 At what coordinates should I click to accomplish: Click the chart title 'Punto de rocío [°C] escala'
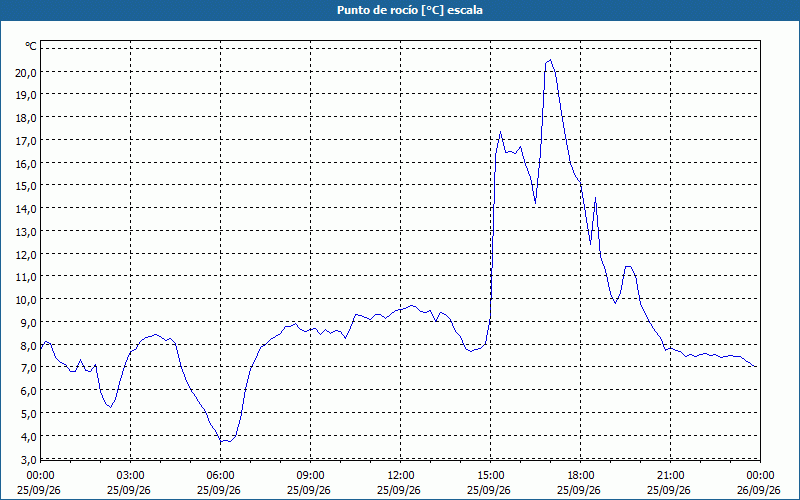coord(410,10)
